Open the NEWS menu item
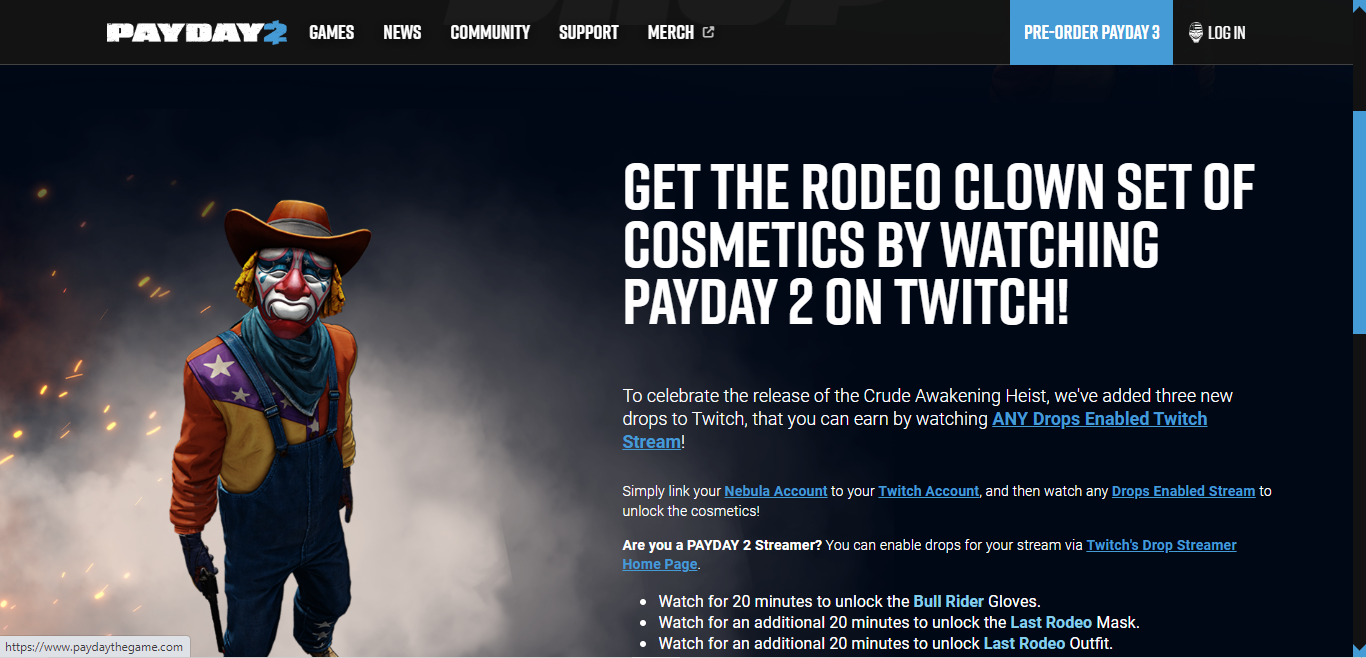Image resolution: width=1366 pixels, height=658 pixels. (402, 32)
